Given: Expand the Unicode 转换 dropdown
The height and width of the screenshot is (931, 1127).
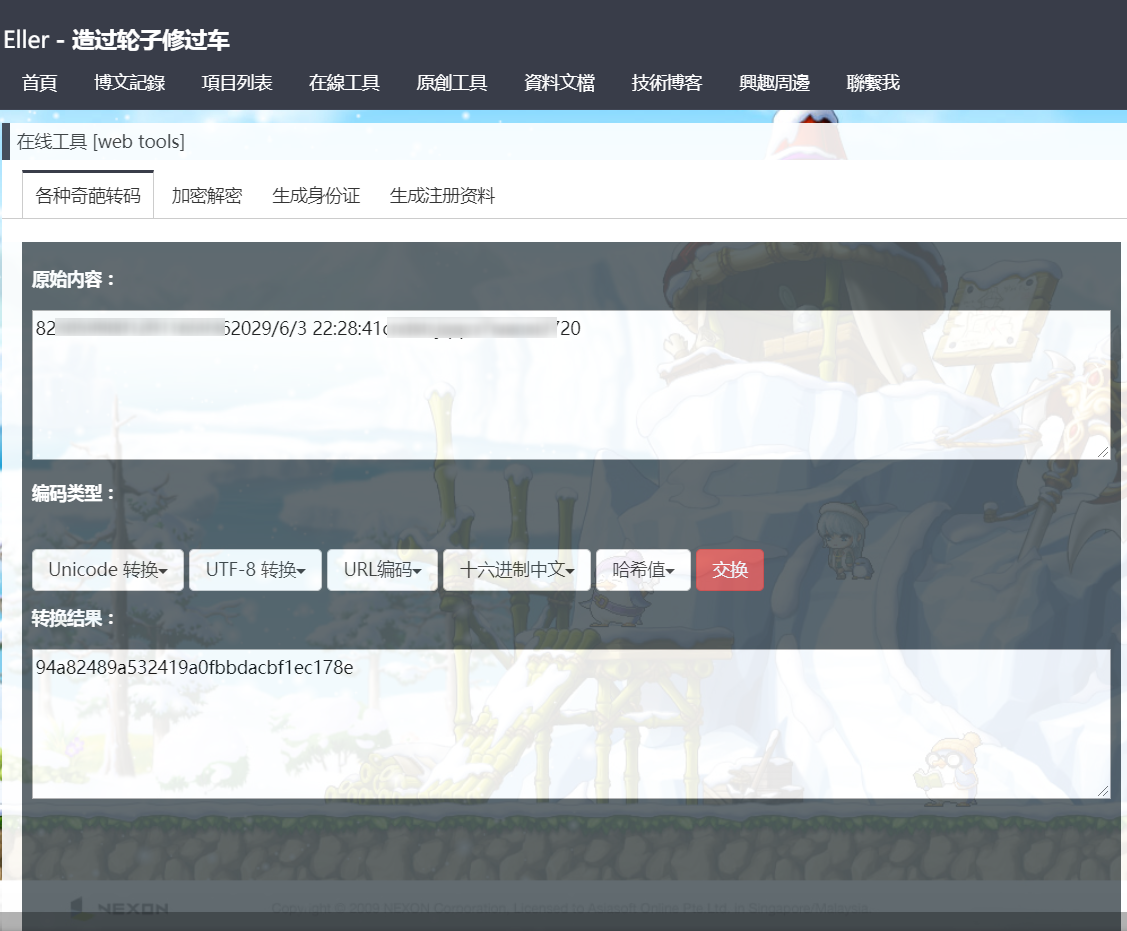Looking at the screenshot, I should [x=108, y=570].
